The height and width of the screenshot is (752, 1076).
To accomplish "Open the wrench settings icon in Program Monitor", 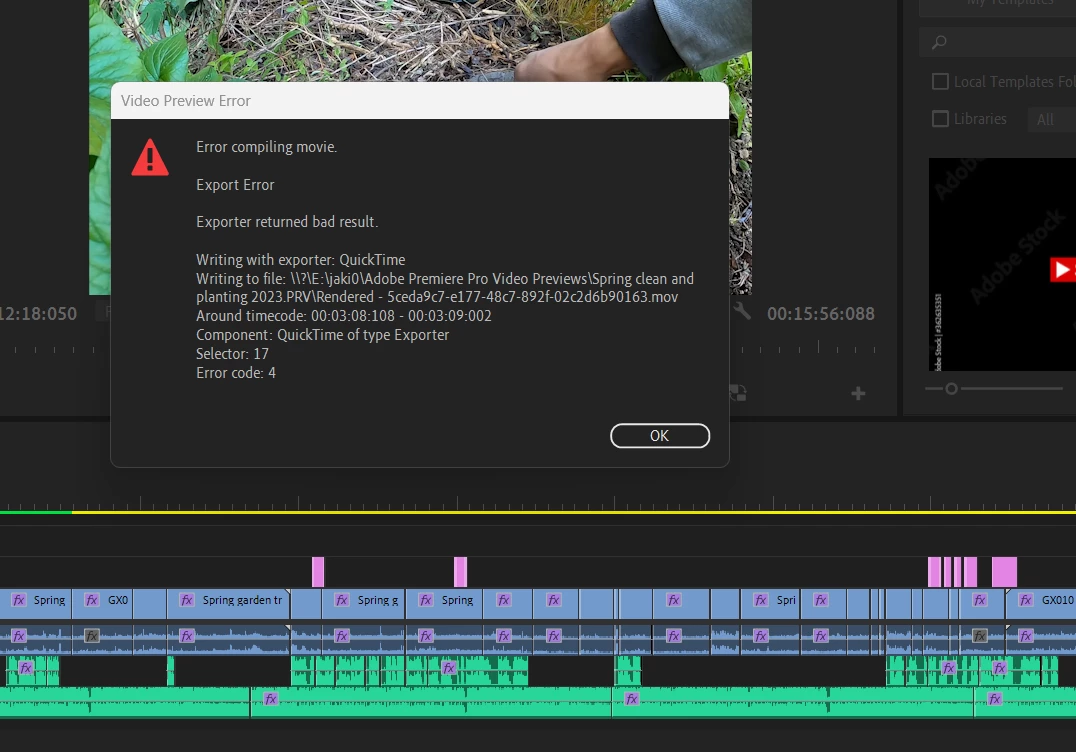I will [742, 311].
